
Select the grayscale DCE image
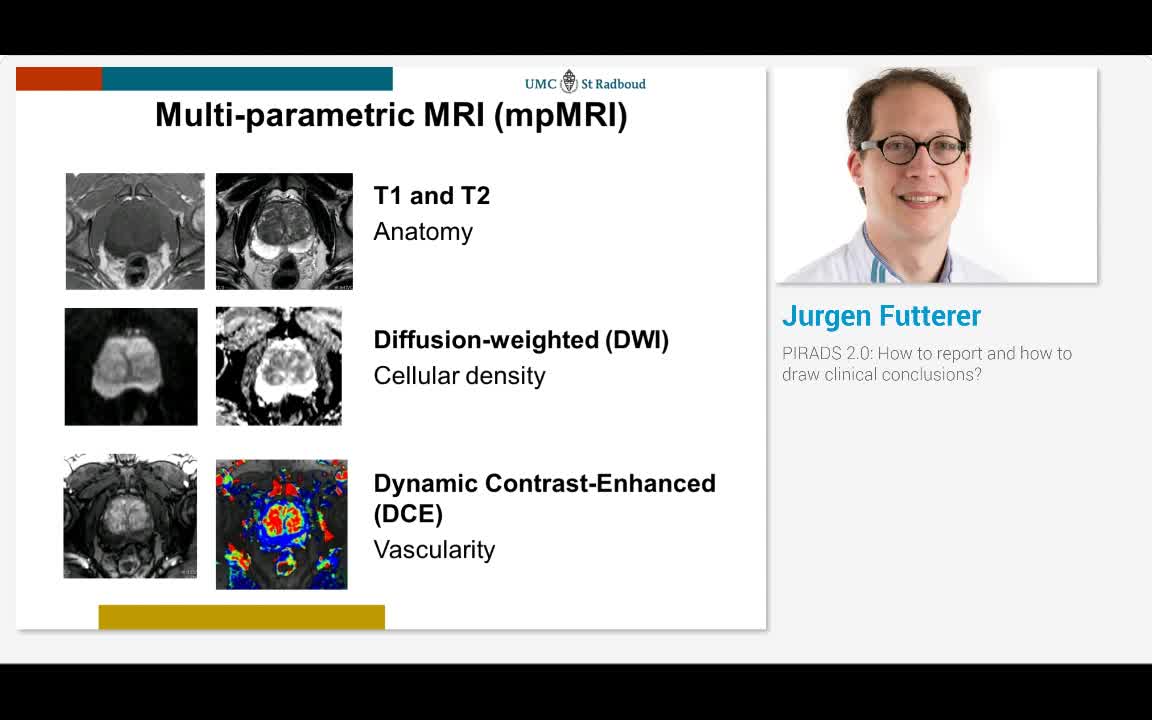[130, 516]
